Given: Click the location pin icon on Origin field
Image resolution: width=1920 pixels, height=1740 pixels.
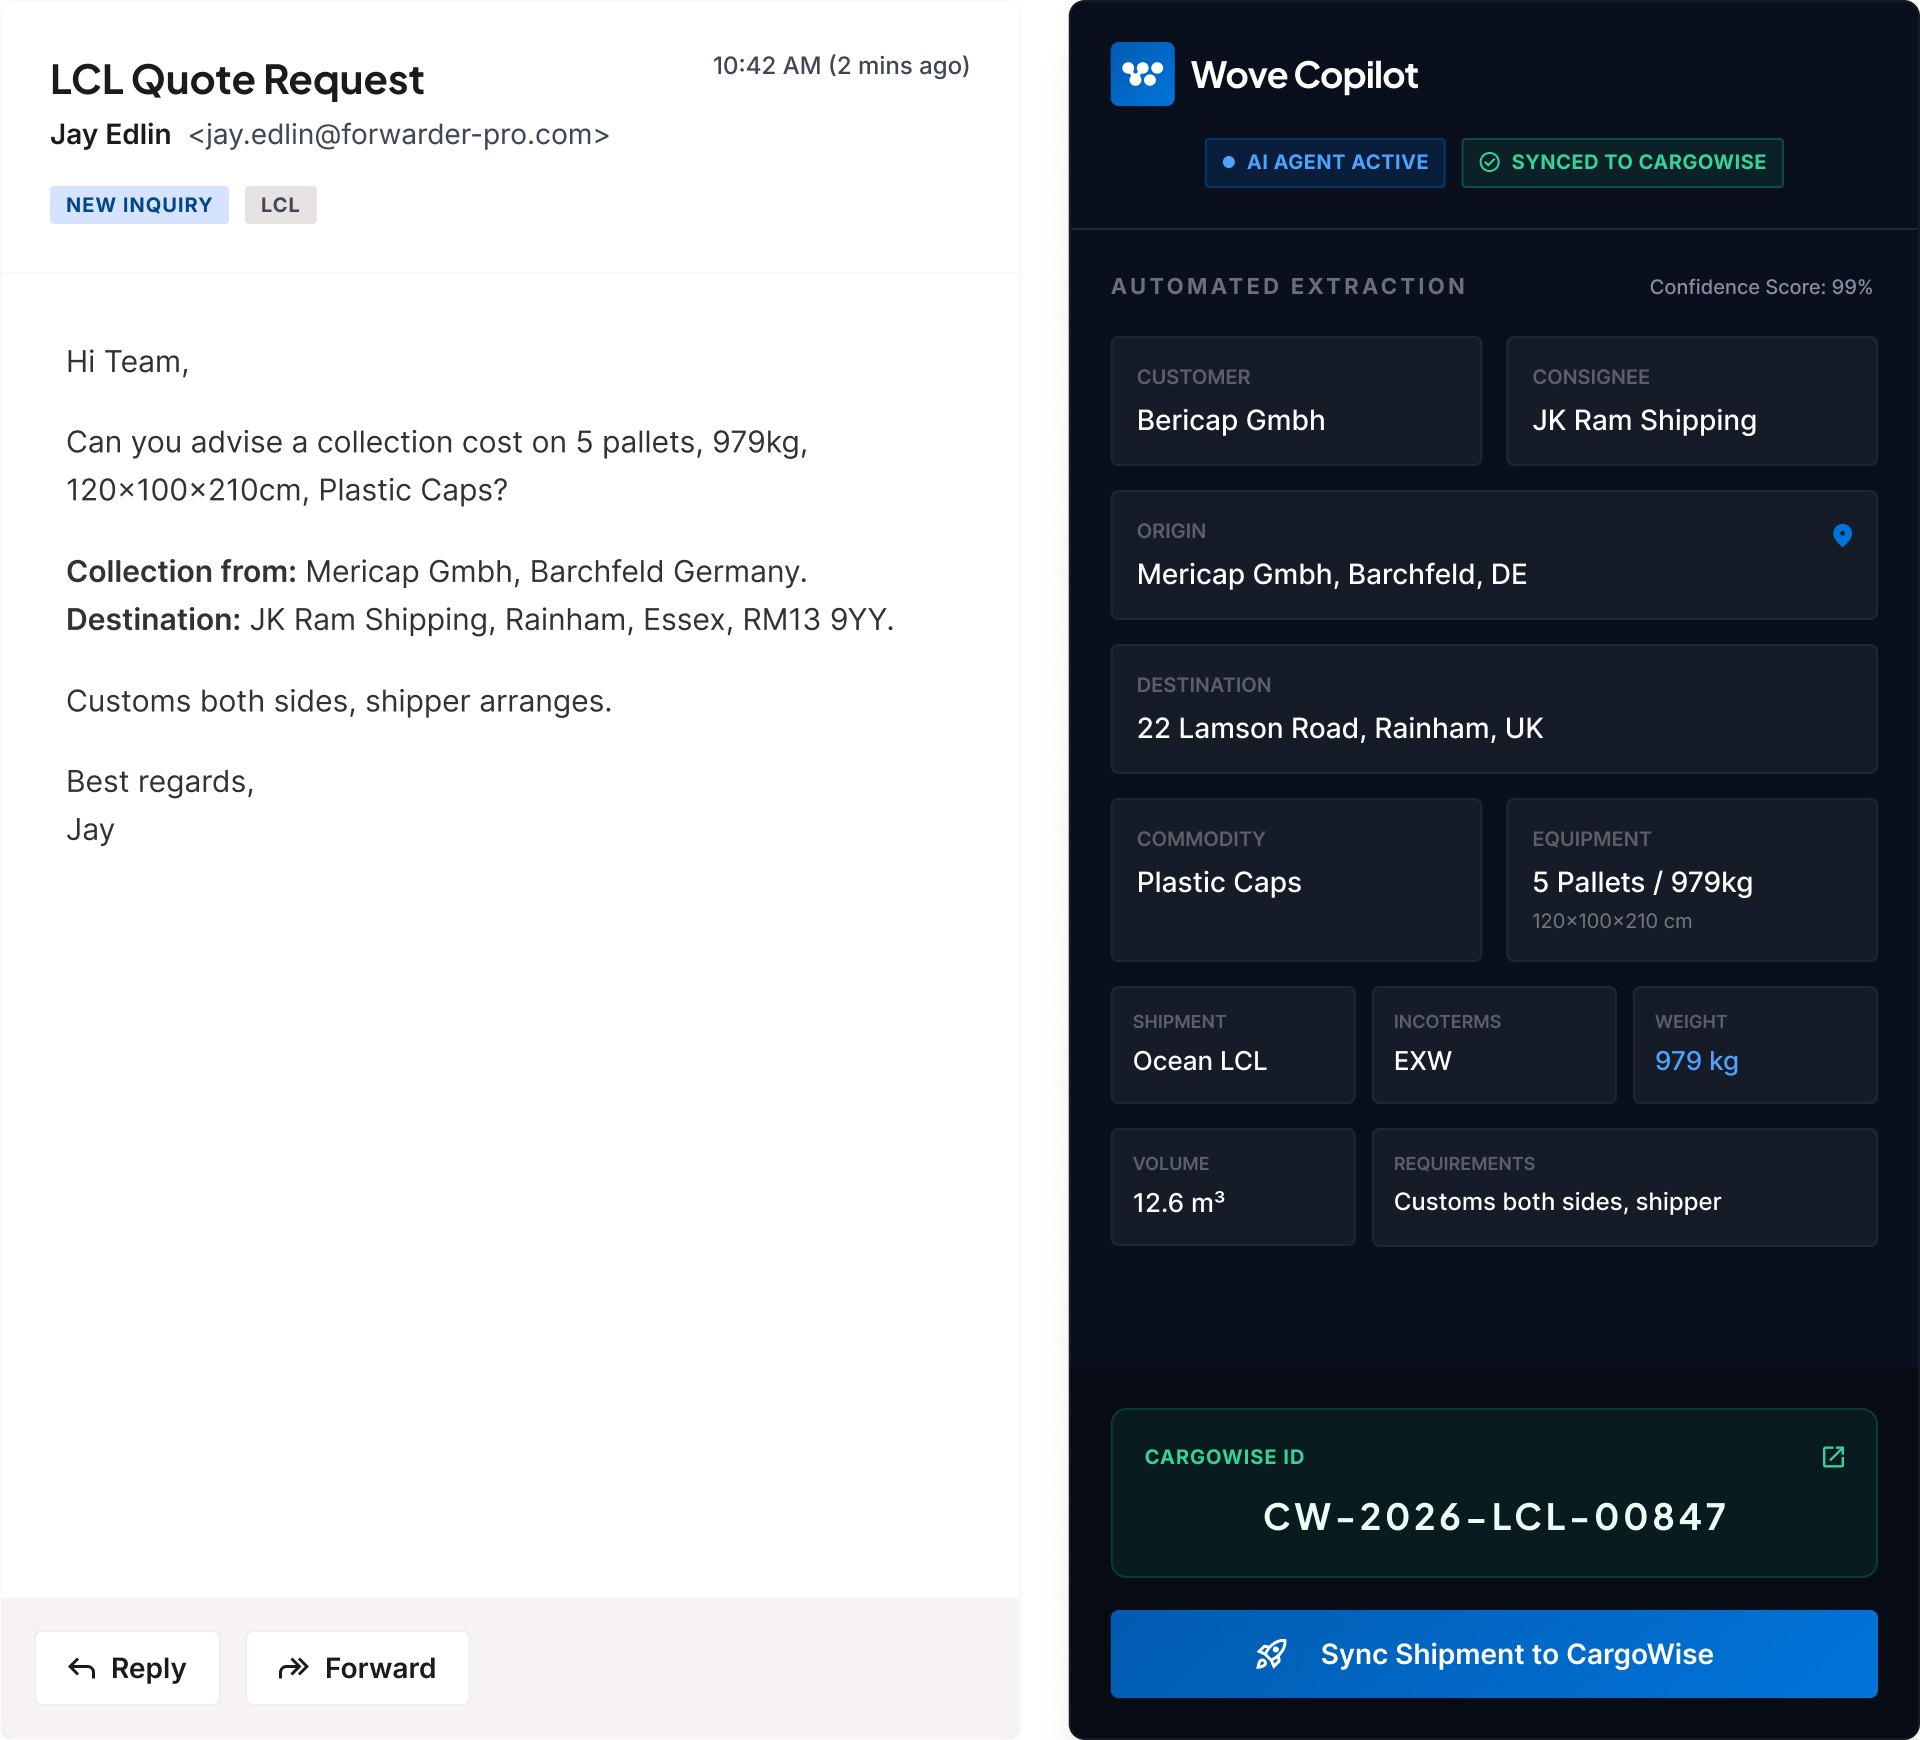Looking at the screenshot, I should point(1843,536).
